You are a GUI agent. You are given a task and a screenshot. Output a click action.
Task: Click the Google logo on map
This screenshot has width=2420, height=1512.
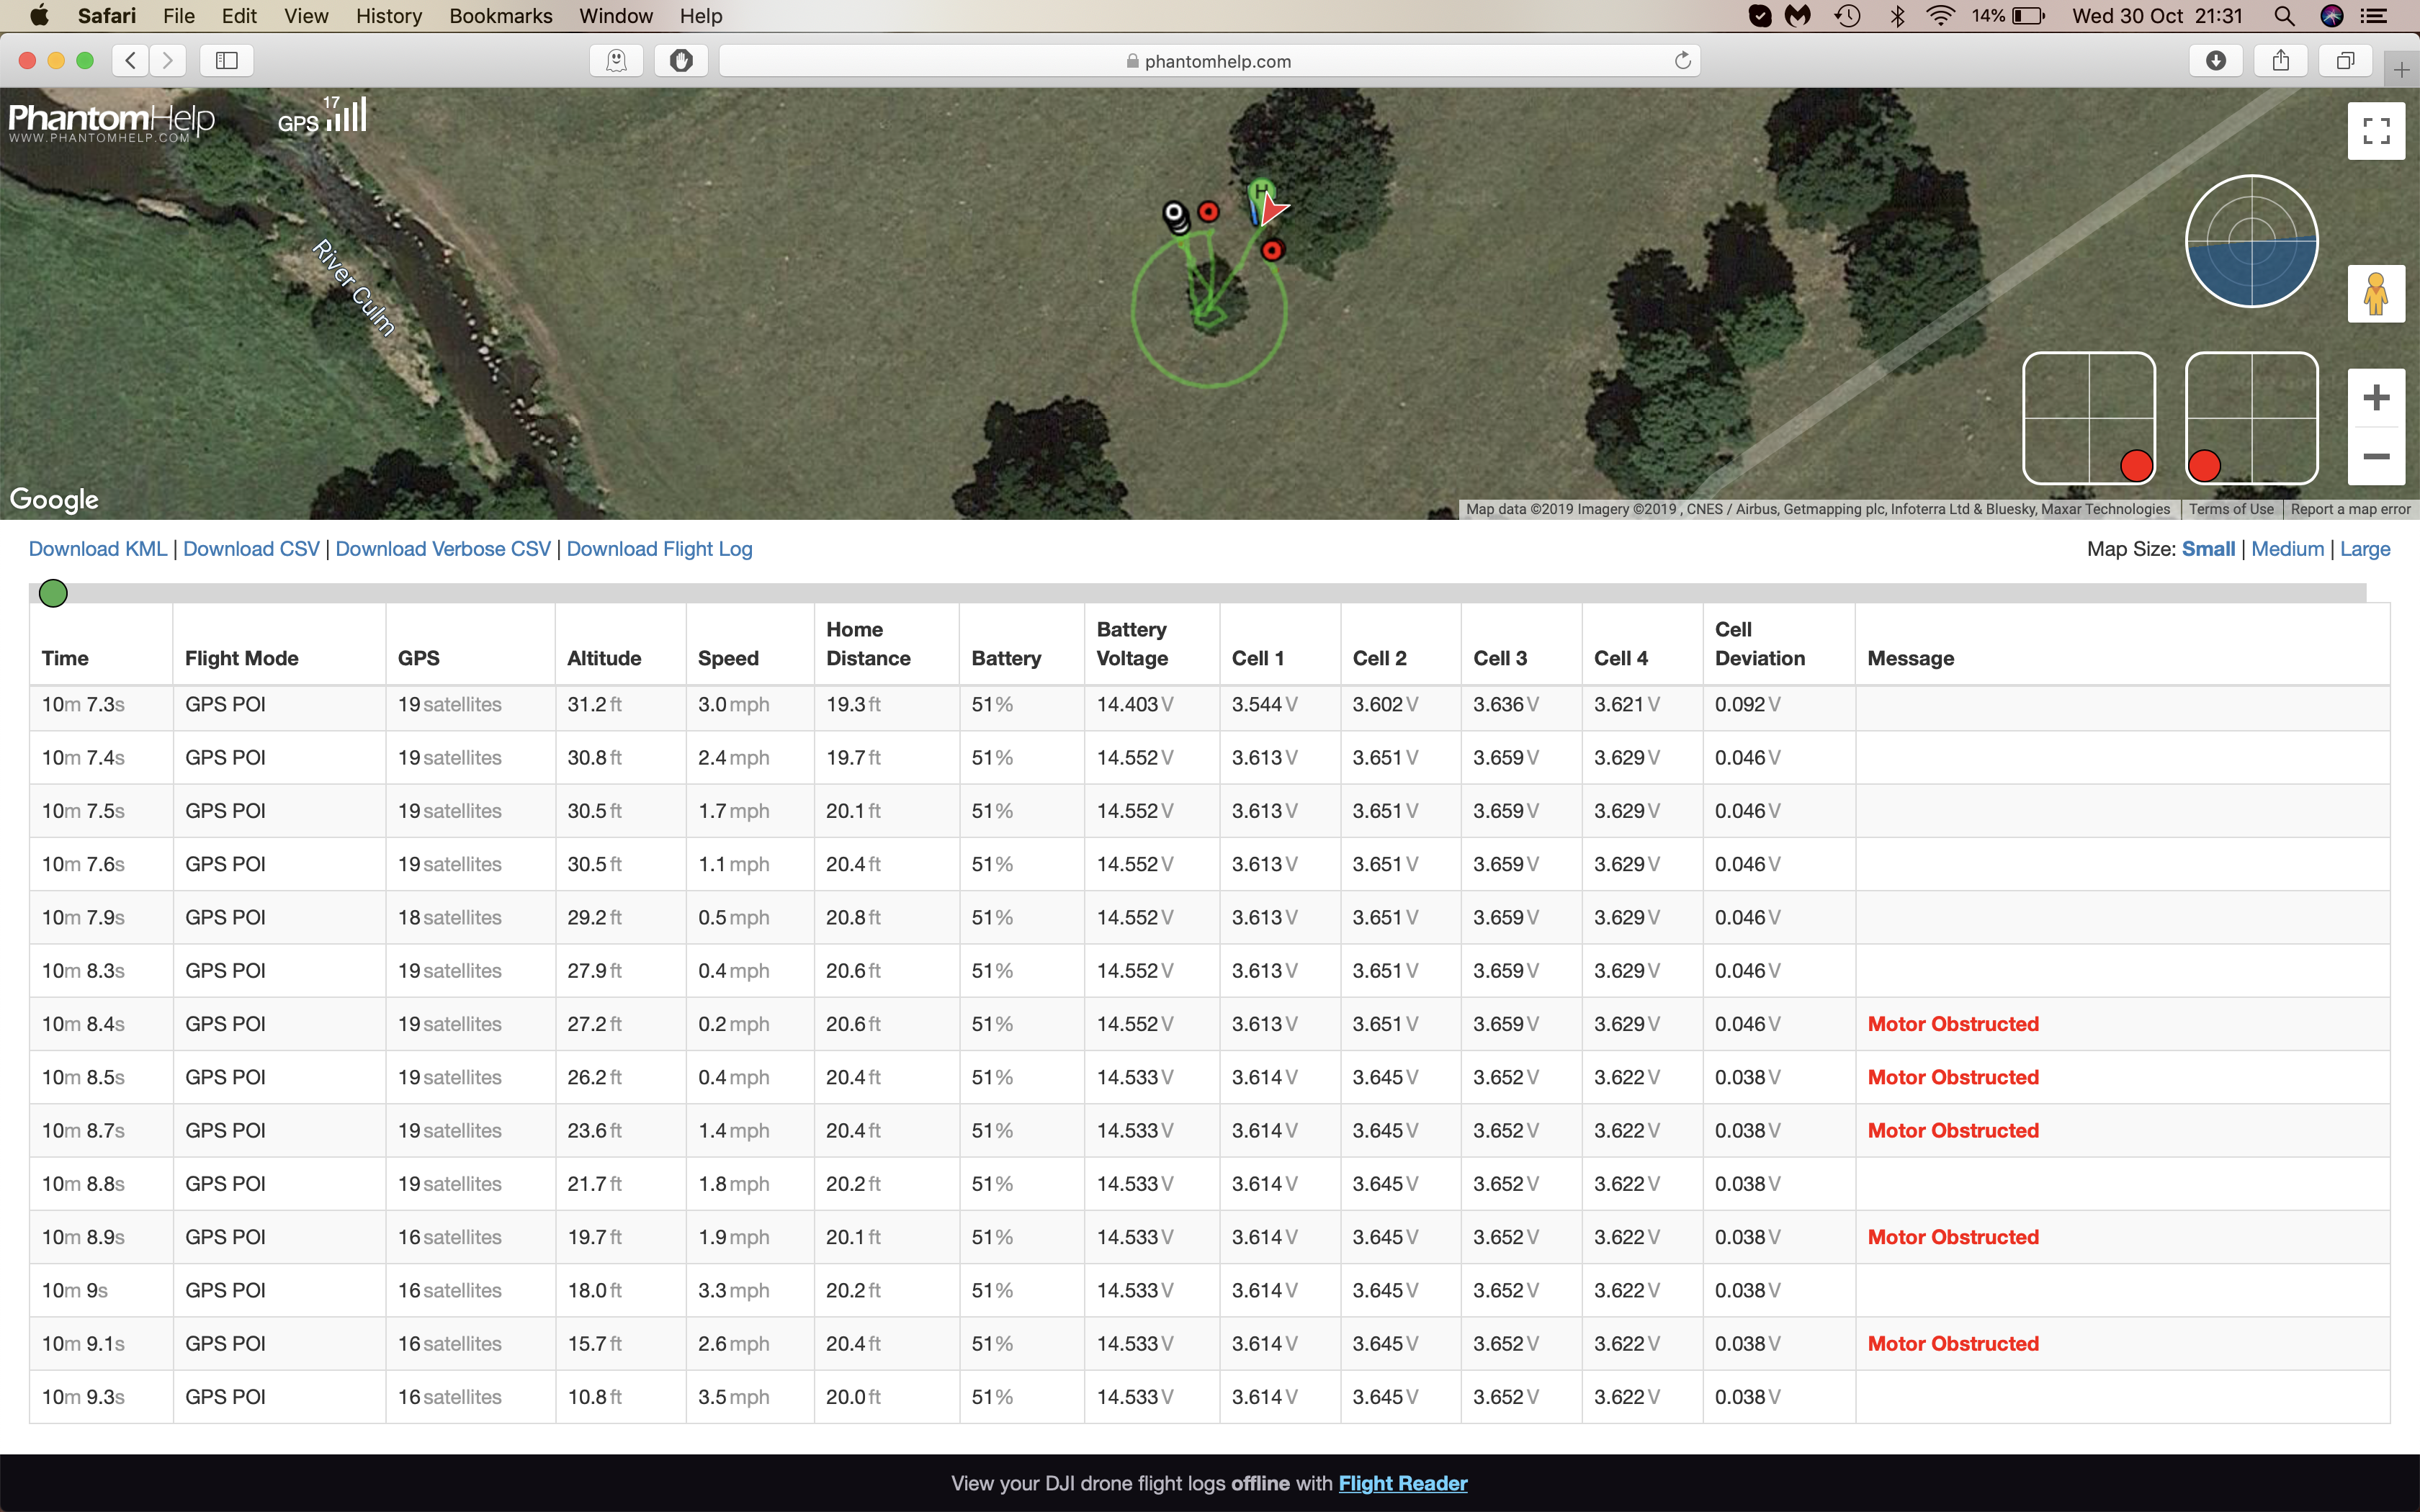pos(54,499)
